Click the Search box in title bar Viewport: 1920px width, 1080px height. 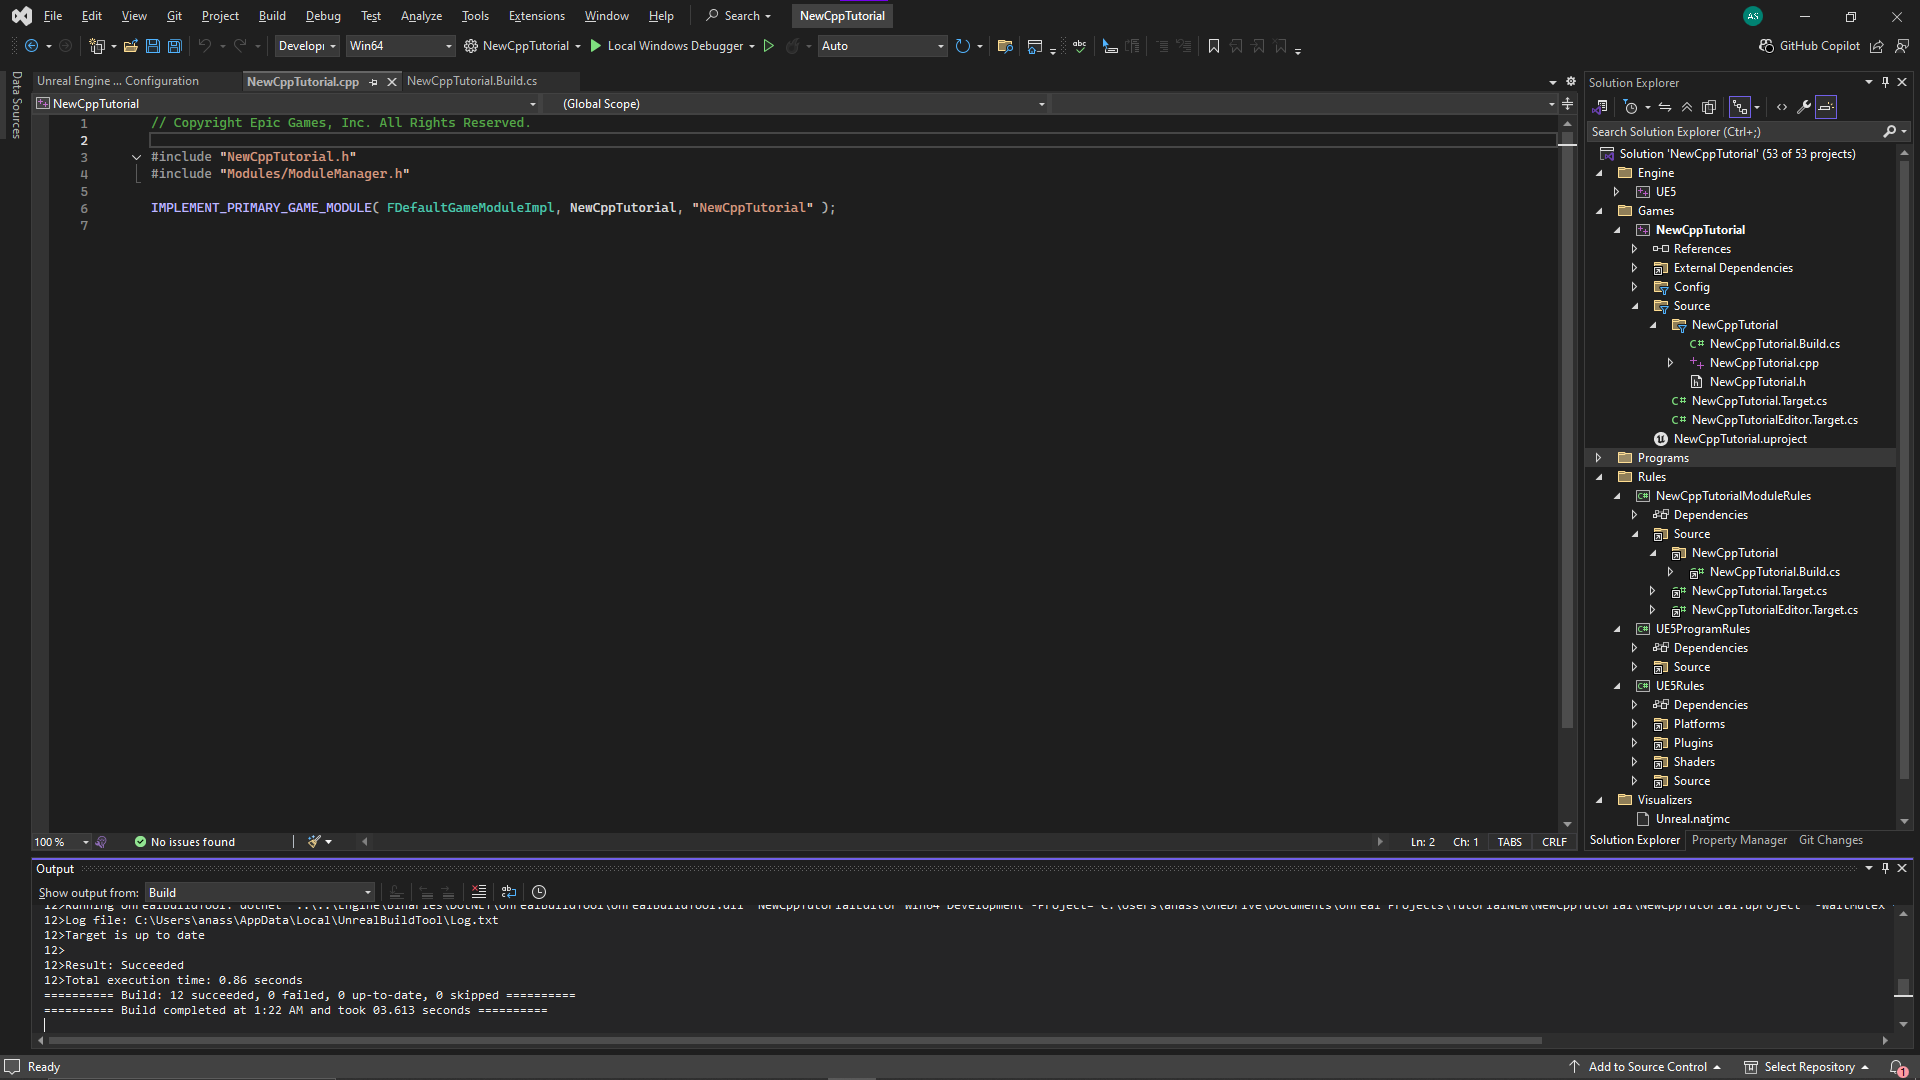pos(739,16)
